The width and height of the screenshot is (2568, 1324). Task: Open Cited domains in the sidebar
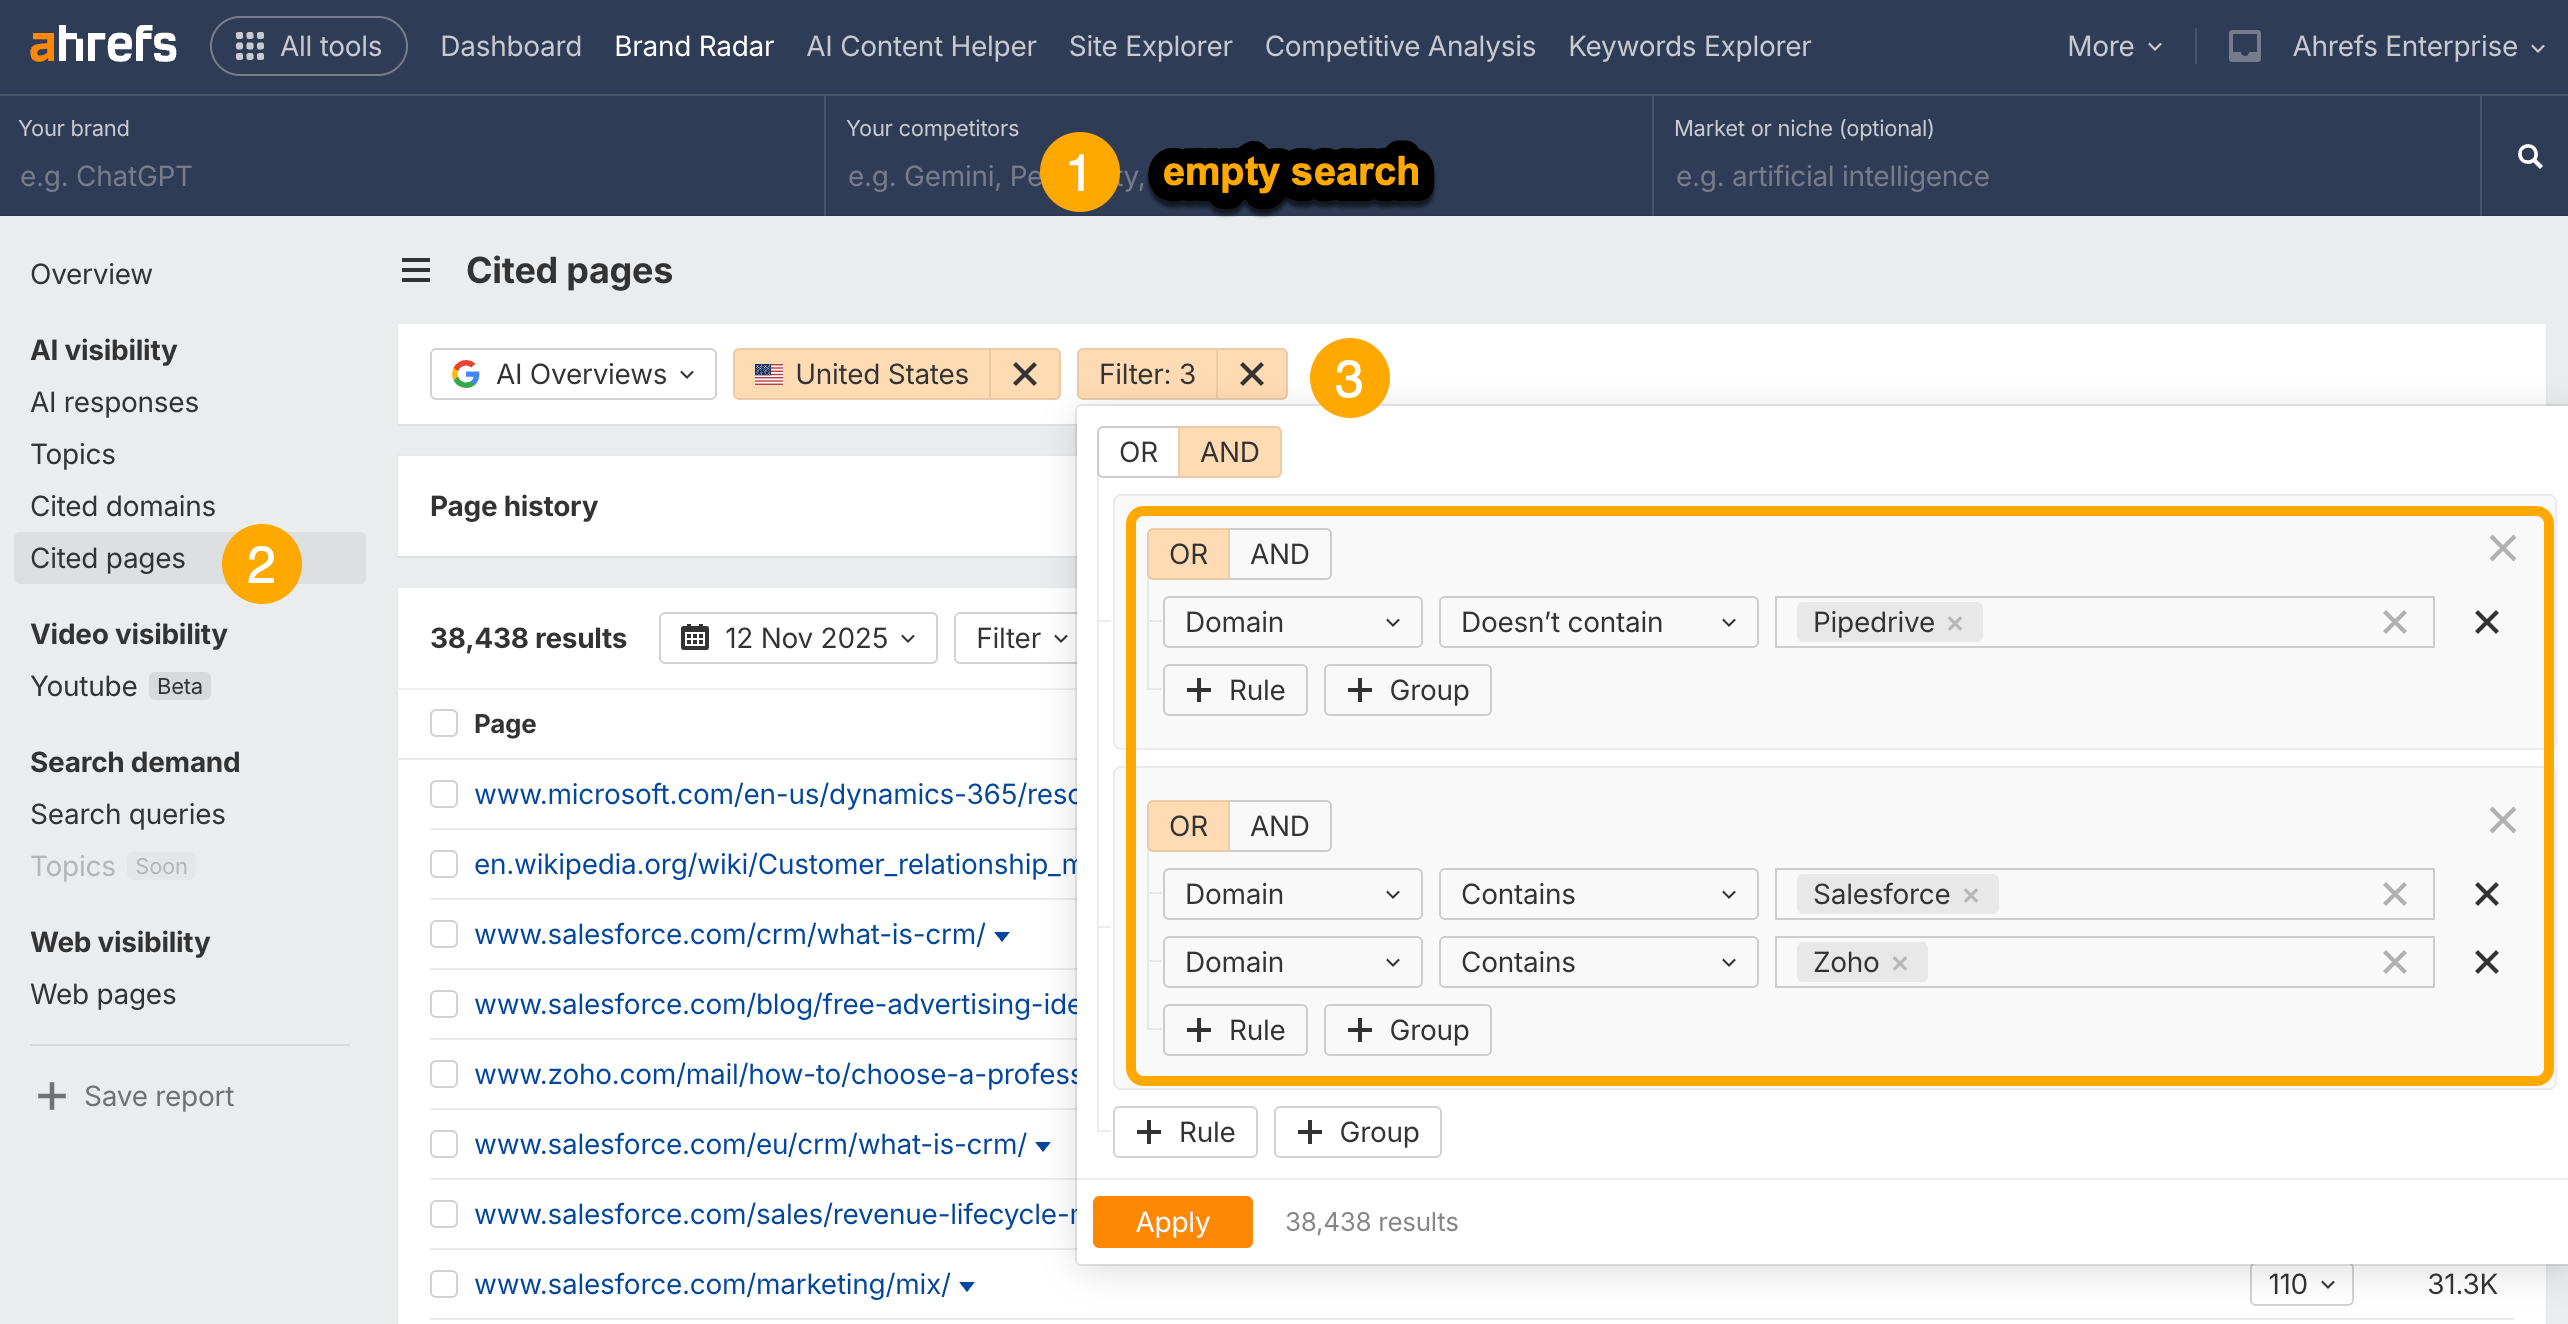(x=122, y=506)
